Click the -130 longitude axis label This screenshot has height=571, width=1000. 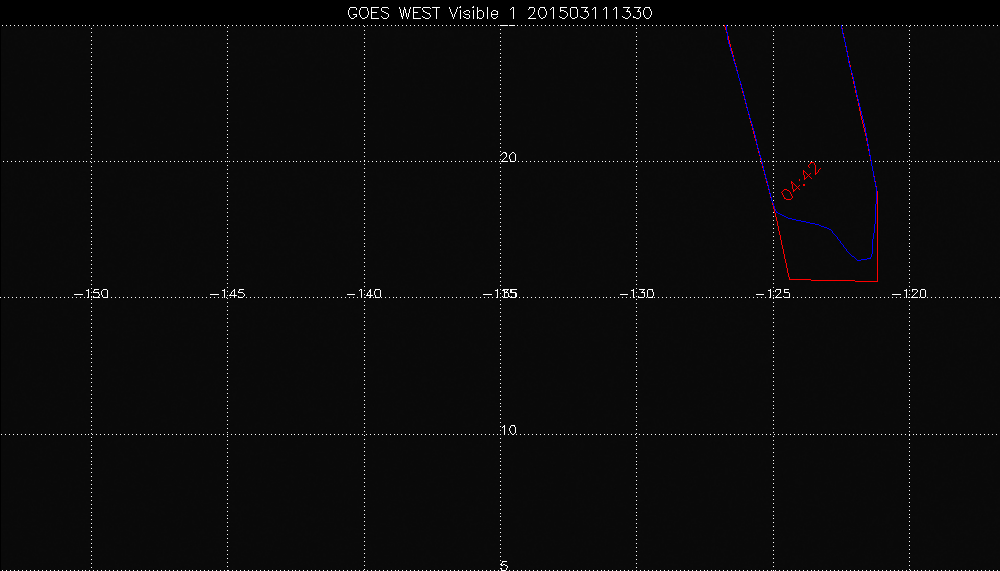click(637, 294)
